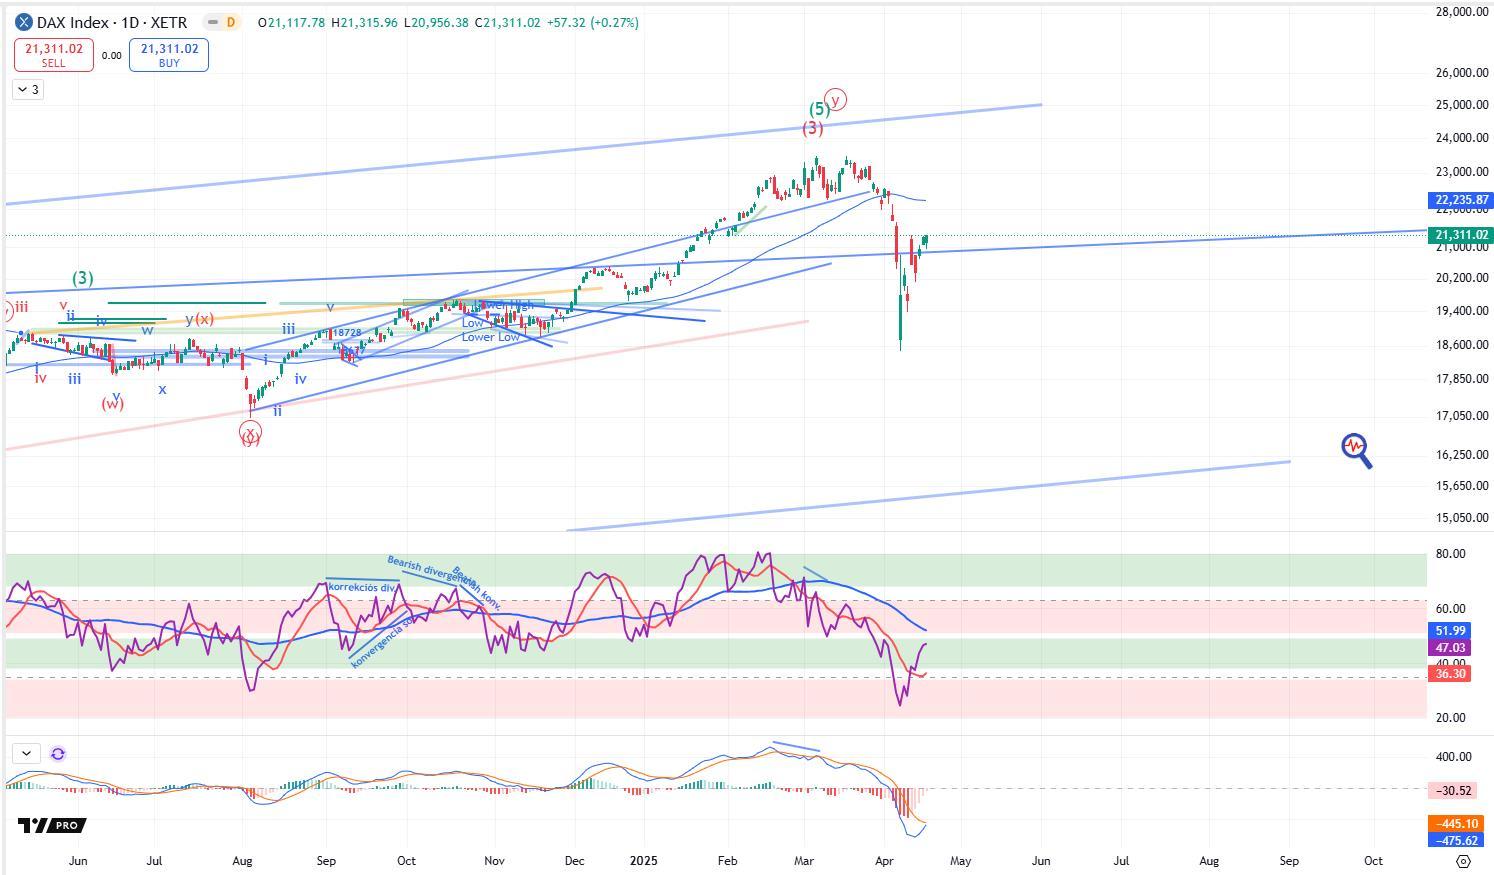Click the red 36.30 indicator value label
The height and width of the screenshot is (875, 1494).
pyautogui.click(x=1450, y=674)
